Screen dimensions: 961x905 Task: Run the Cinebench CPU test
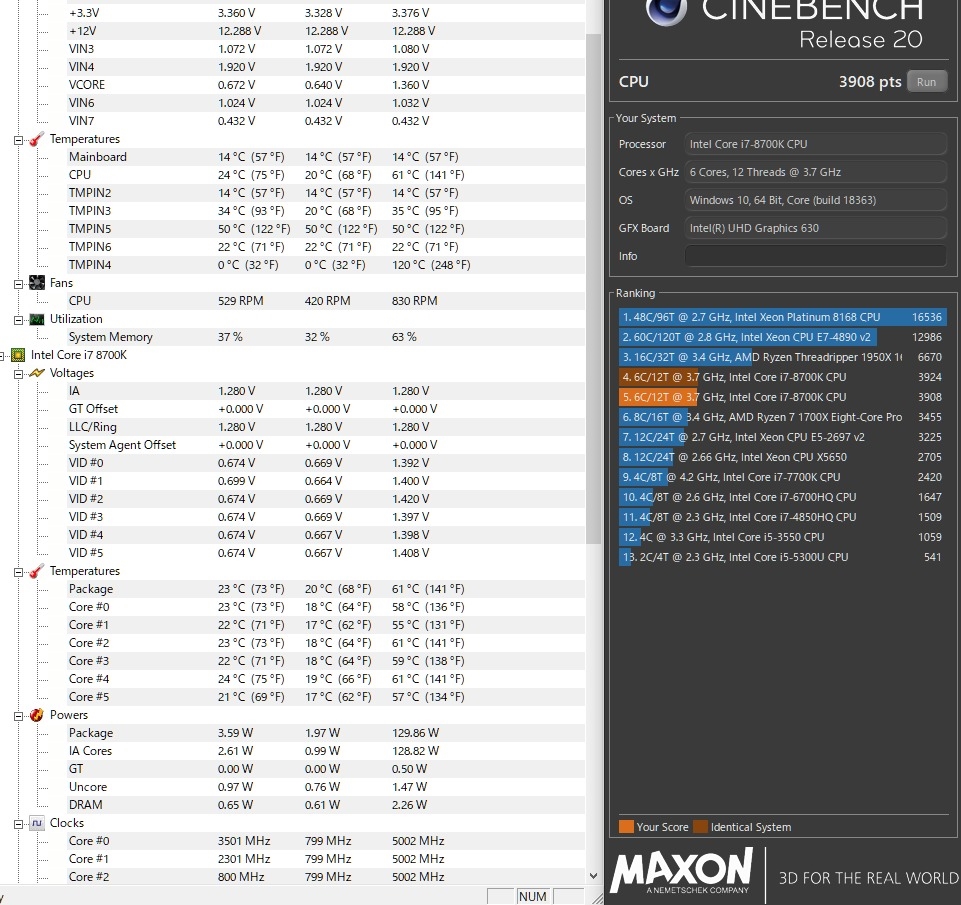coord(927,82)
